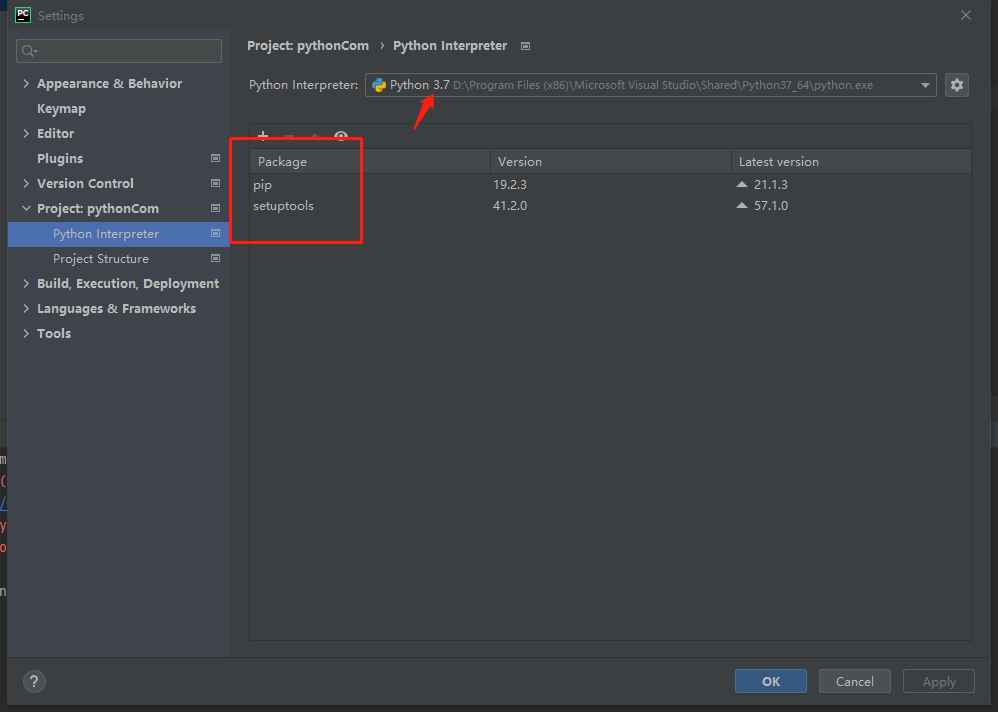Click the settings search field
Viewport: 998px width, 712px height.
tap(118, 50)
